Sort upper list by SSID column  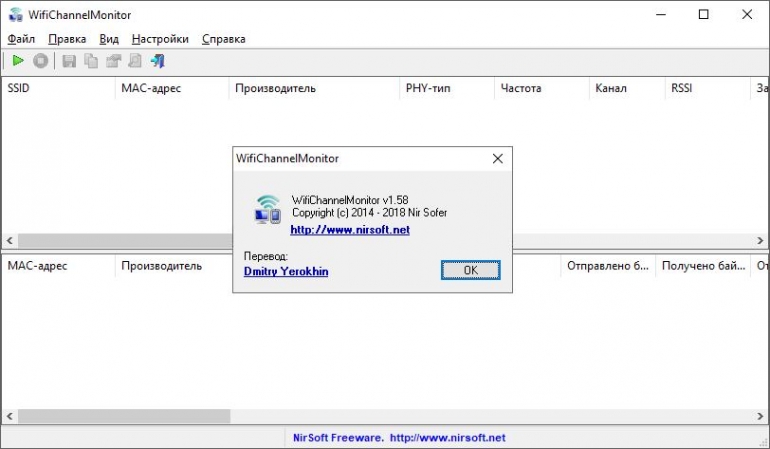58,88
